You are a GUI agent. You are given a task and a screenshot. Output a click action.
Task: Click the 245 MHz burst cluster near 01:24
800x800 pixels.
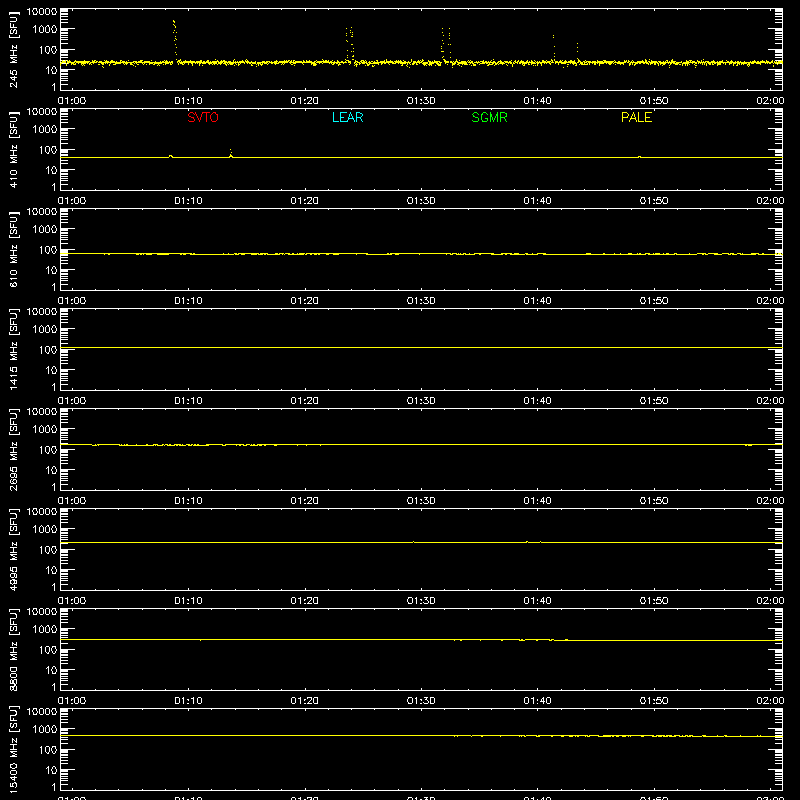click(350, 43)
